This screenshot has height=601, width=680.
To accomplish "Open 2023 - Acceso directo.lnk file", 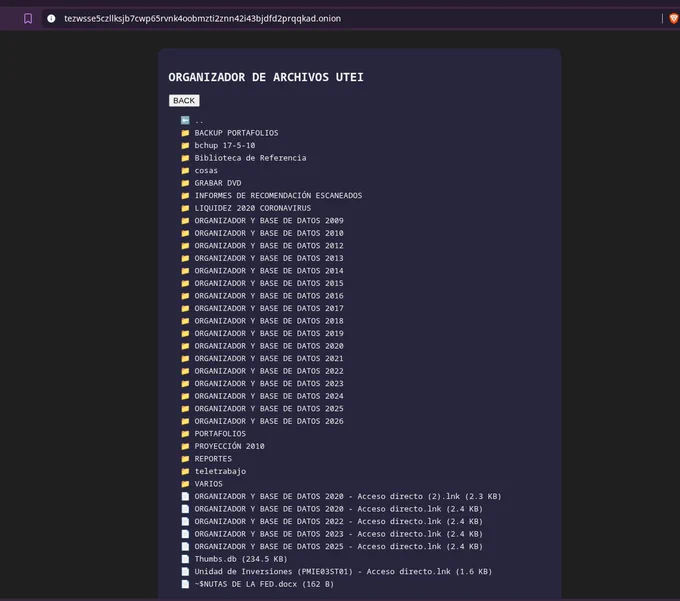I will coord(338,534).
